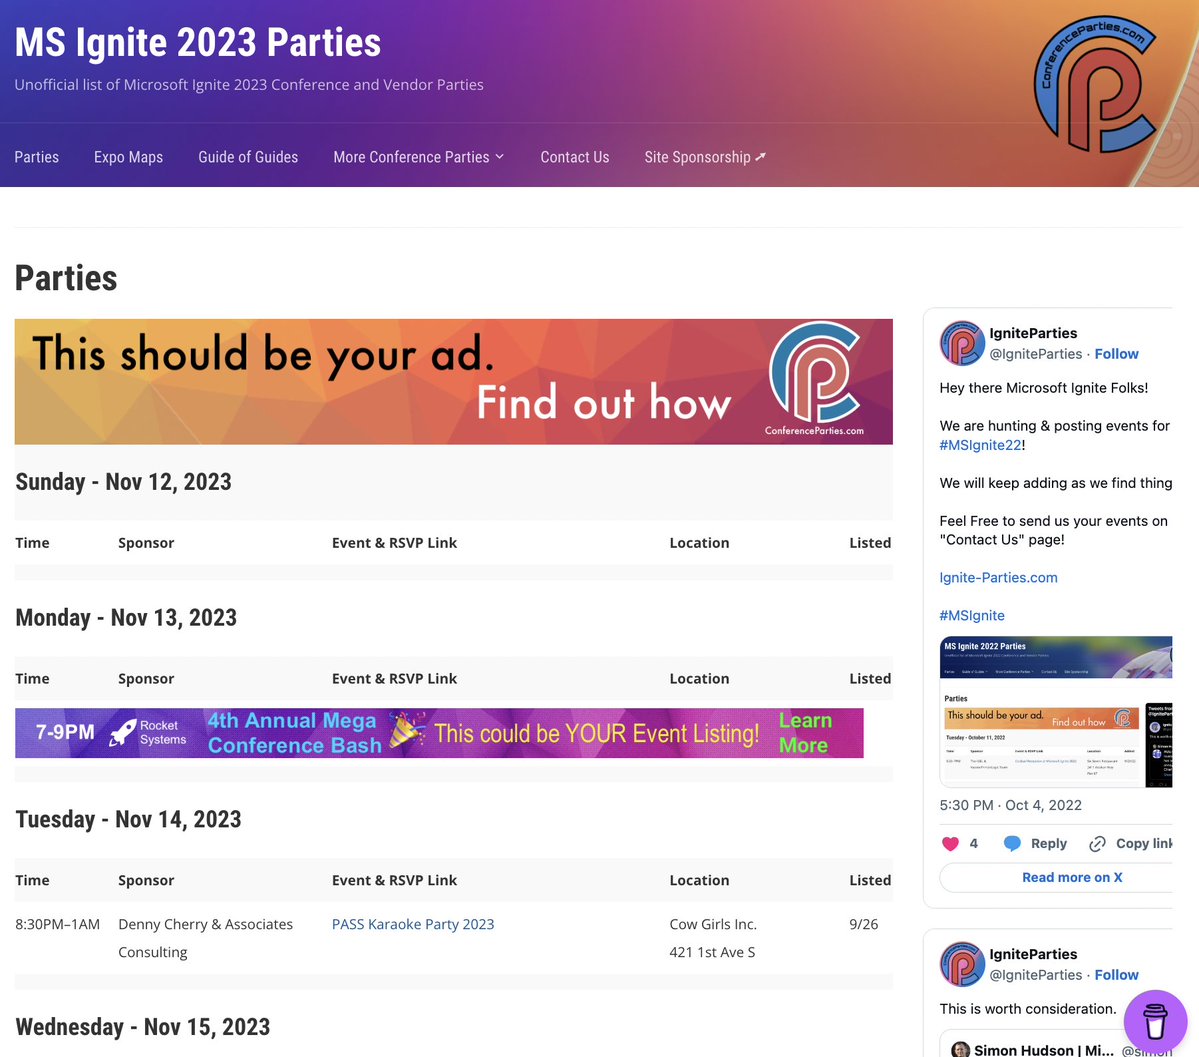This screenshot has width=1199, height=1057.
Task: Click the Simon Hudson author name
Action: pos(1044,1051)
